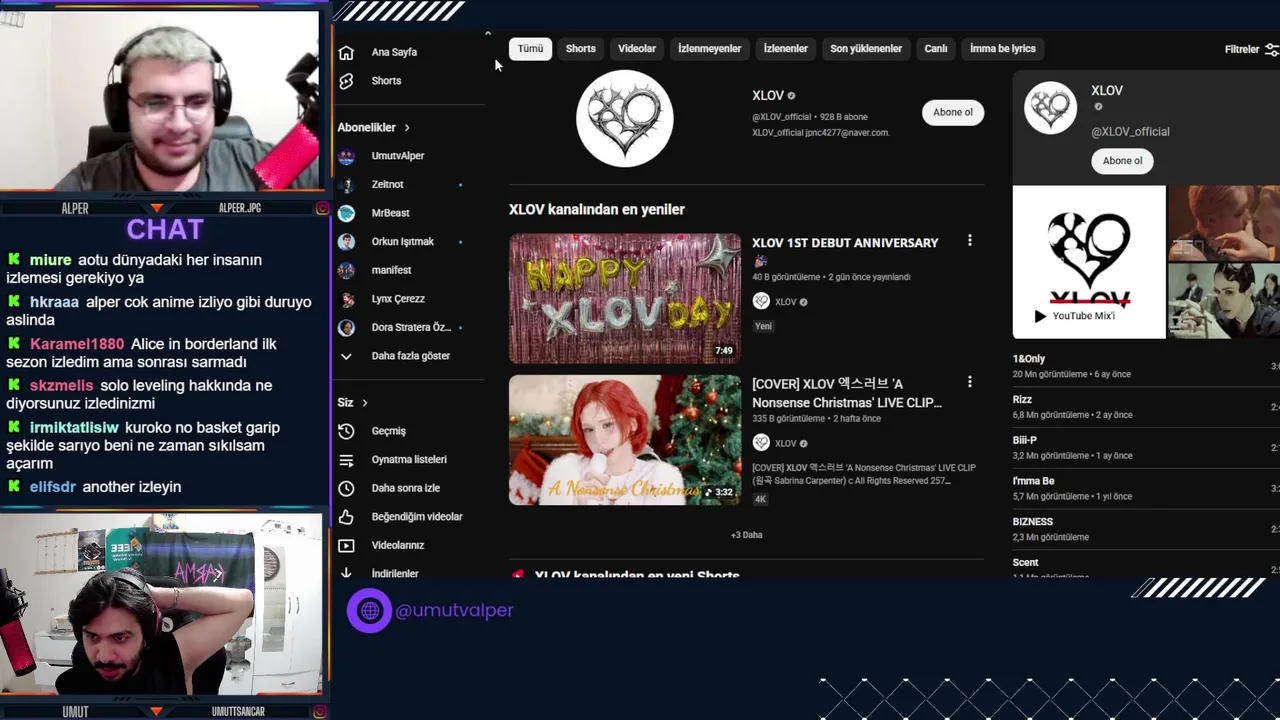Open the Filtreler filter sliders icon
The height and width of the screenshot is (720, 1280).
point(1271,49)
